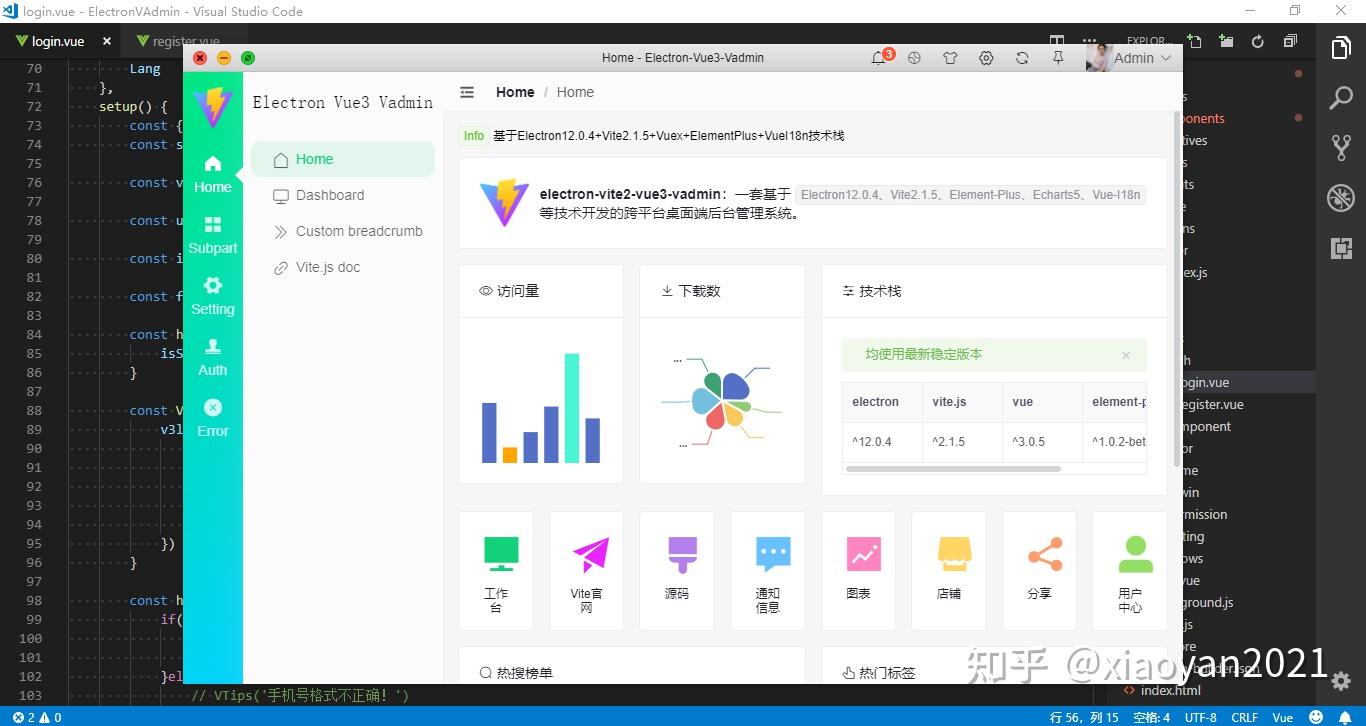Change line endings via CRLF selector
The height and width of the screenshot is (726, 1366).
(x=1244, y=717)
